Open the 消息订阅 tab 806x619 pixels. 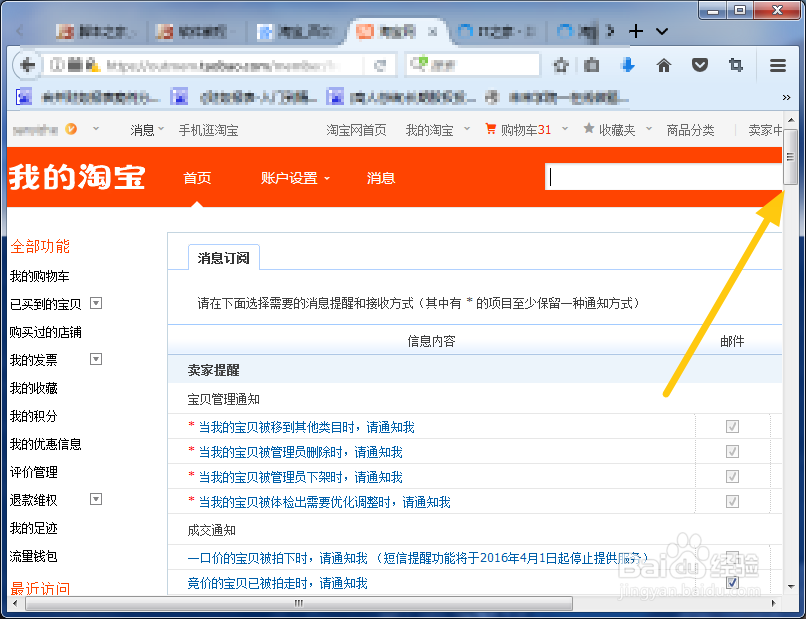224,258
